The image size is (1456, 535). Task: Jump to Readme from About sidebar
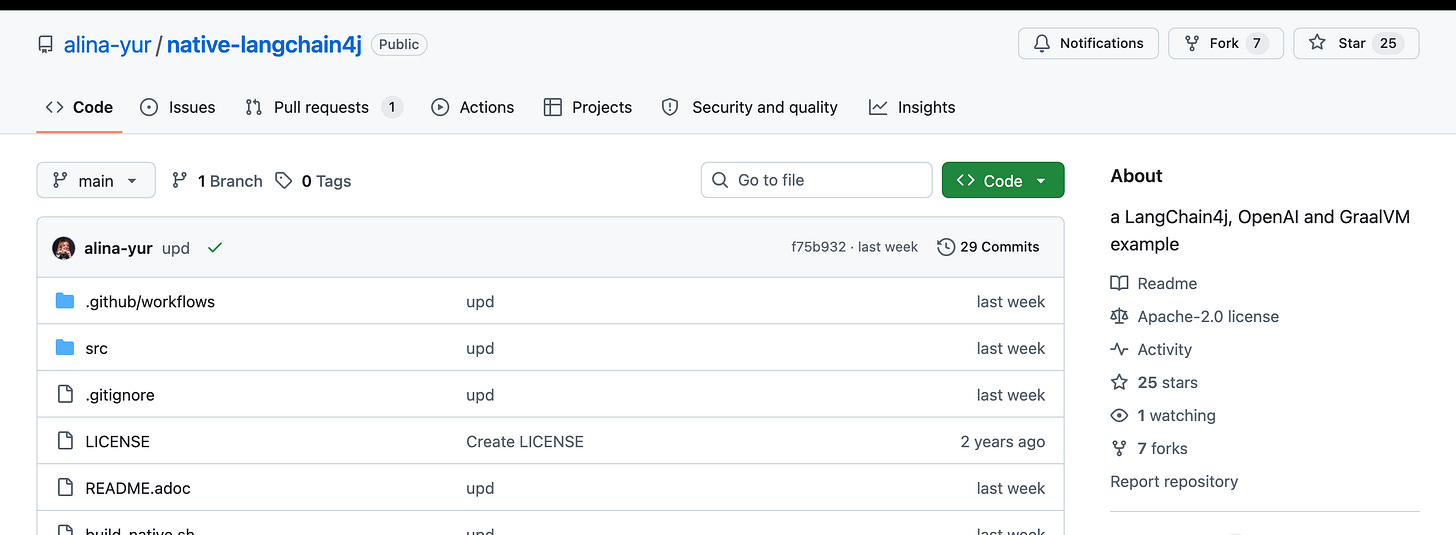[1154, 284]
